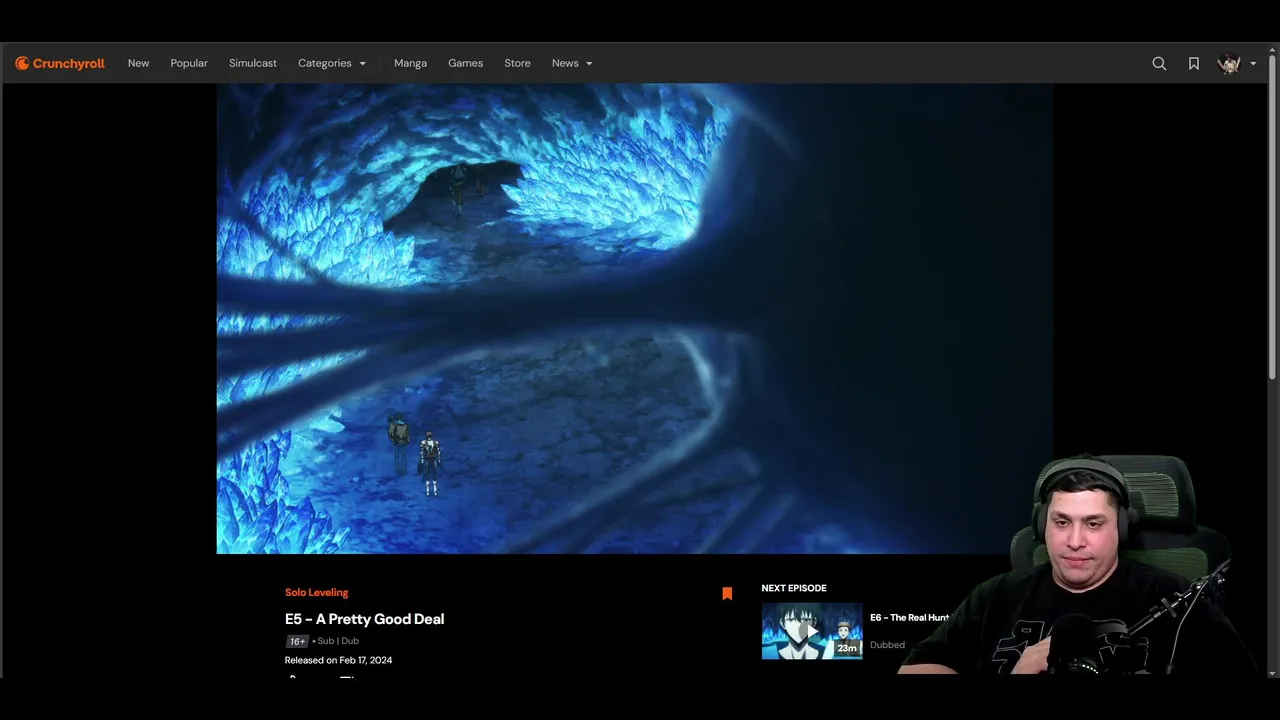
Task: Open Simulcast page
Action: pyautogui.click(x=253, y=63)
